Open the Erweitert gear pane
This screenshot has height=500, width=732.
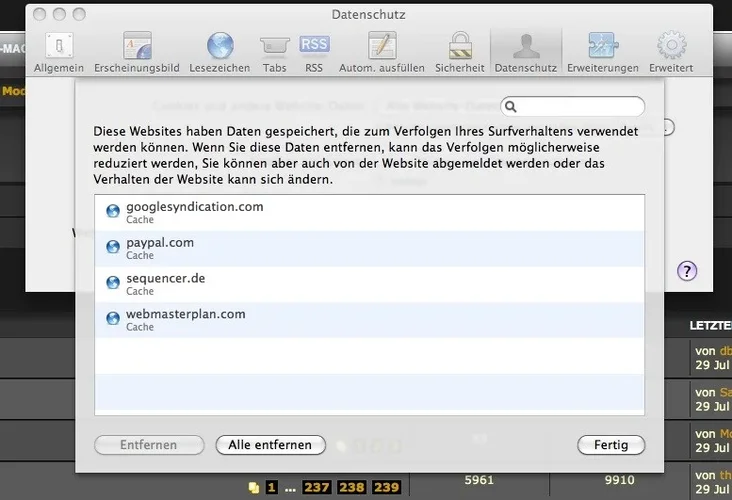[x=671, y=52]
